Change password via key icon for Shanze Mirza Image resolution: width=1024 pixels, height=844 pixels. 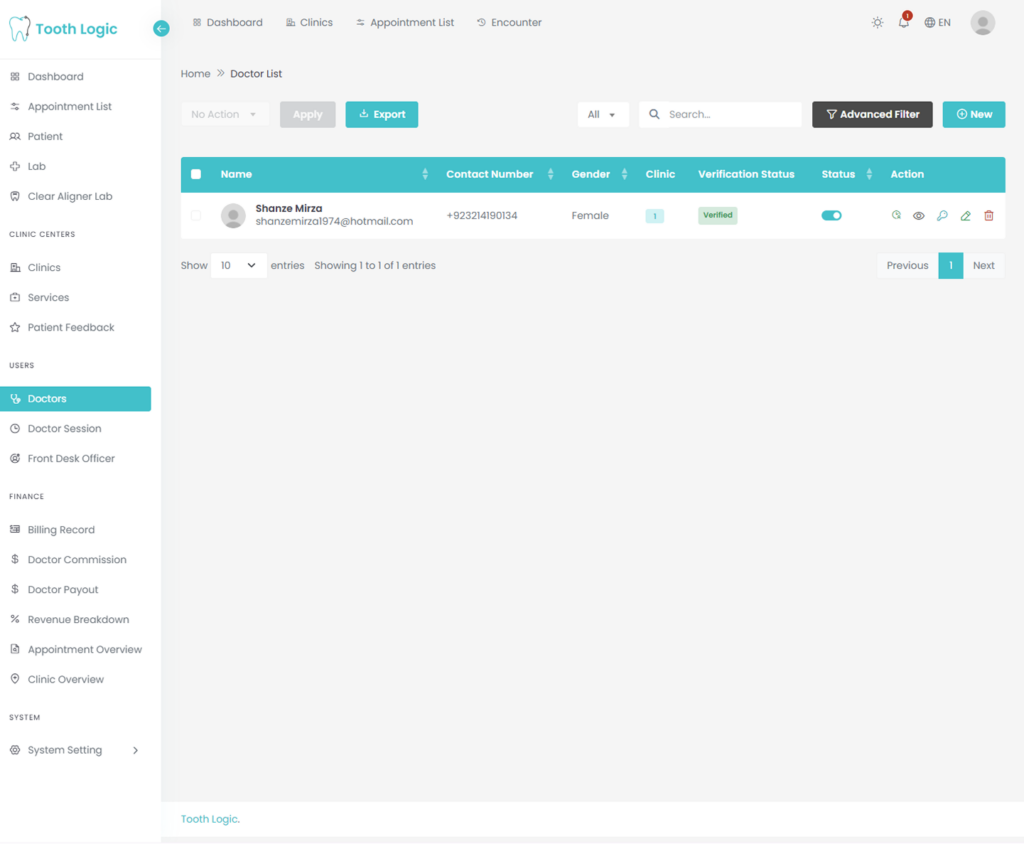942,216
